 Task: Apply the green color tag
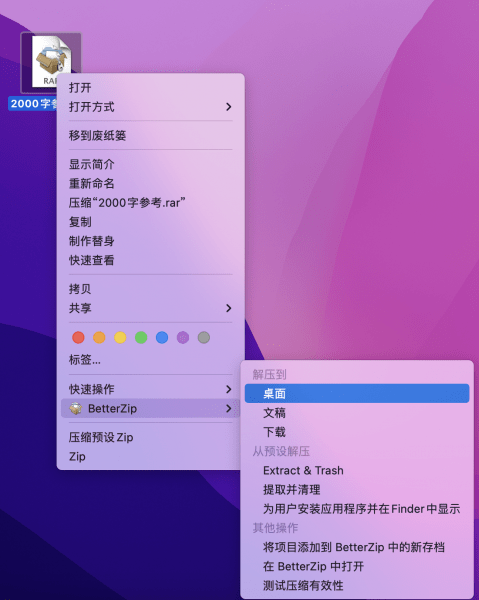[x=141, y=338]
